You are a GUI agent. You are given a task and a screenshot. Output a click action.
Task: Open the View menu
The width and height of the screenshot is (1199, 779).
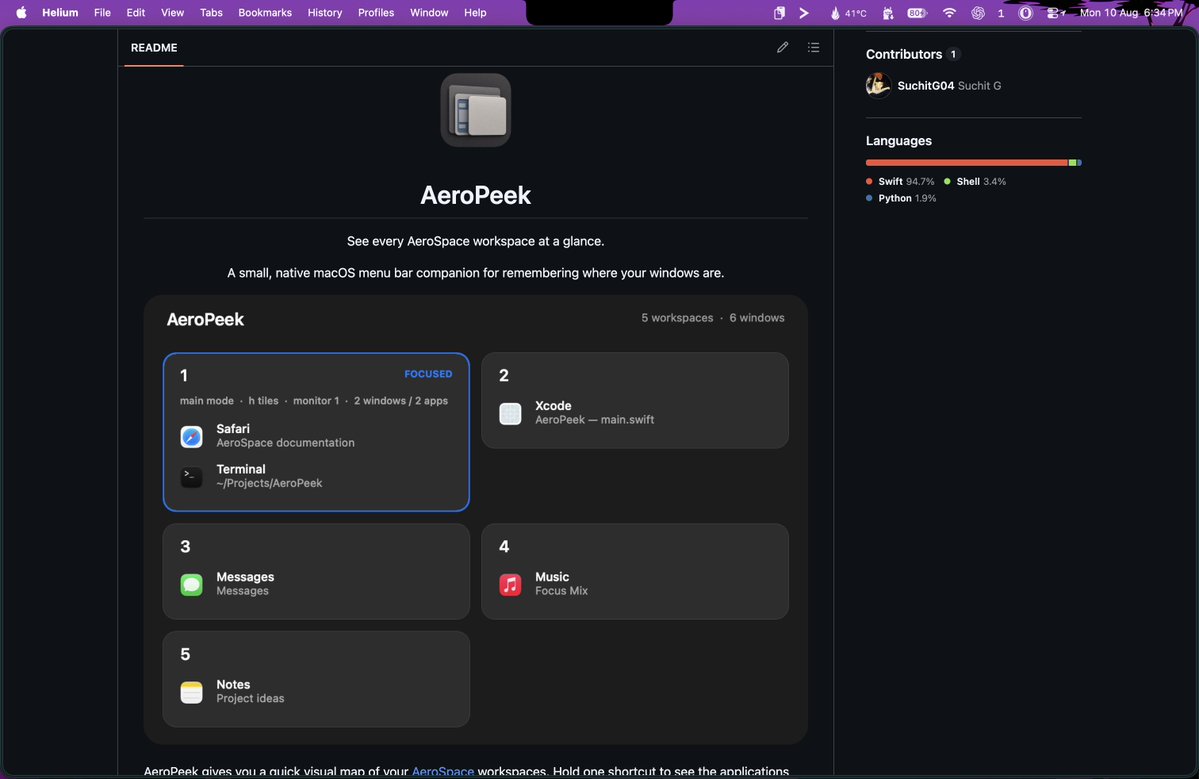(172, 13)
